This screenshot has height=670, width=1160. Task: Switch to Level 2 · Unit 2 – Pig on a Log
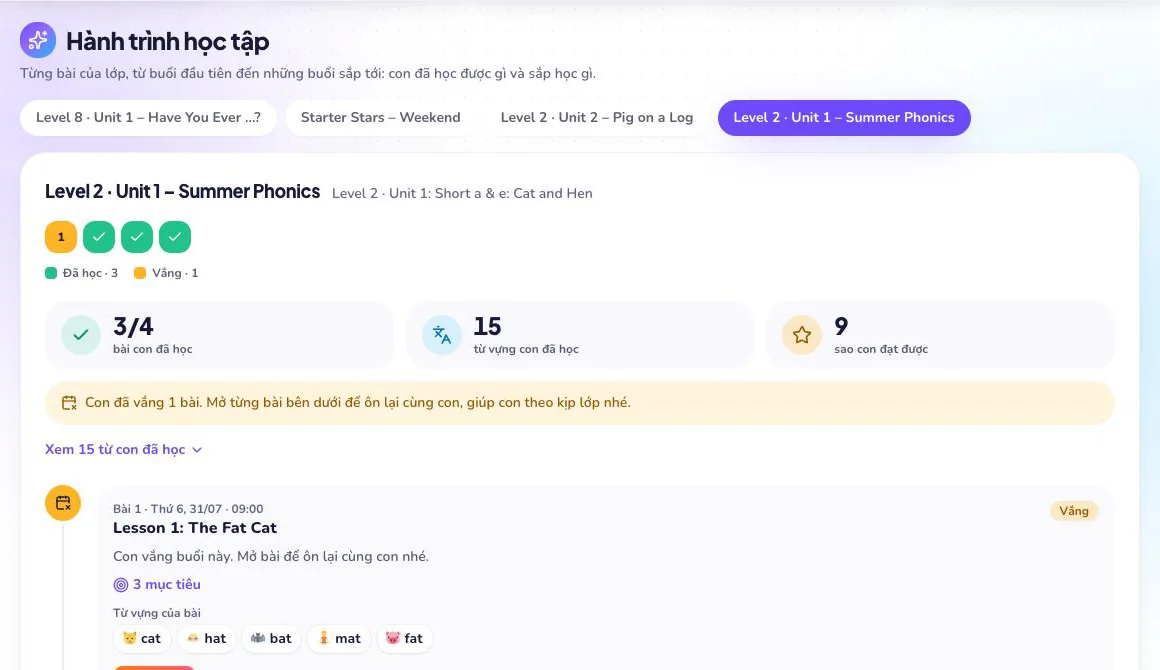(x=596, y=118)
